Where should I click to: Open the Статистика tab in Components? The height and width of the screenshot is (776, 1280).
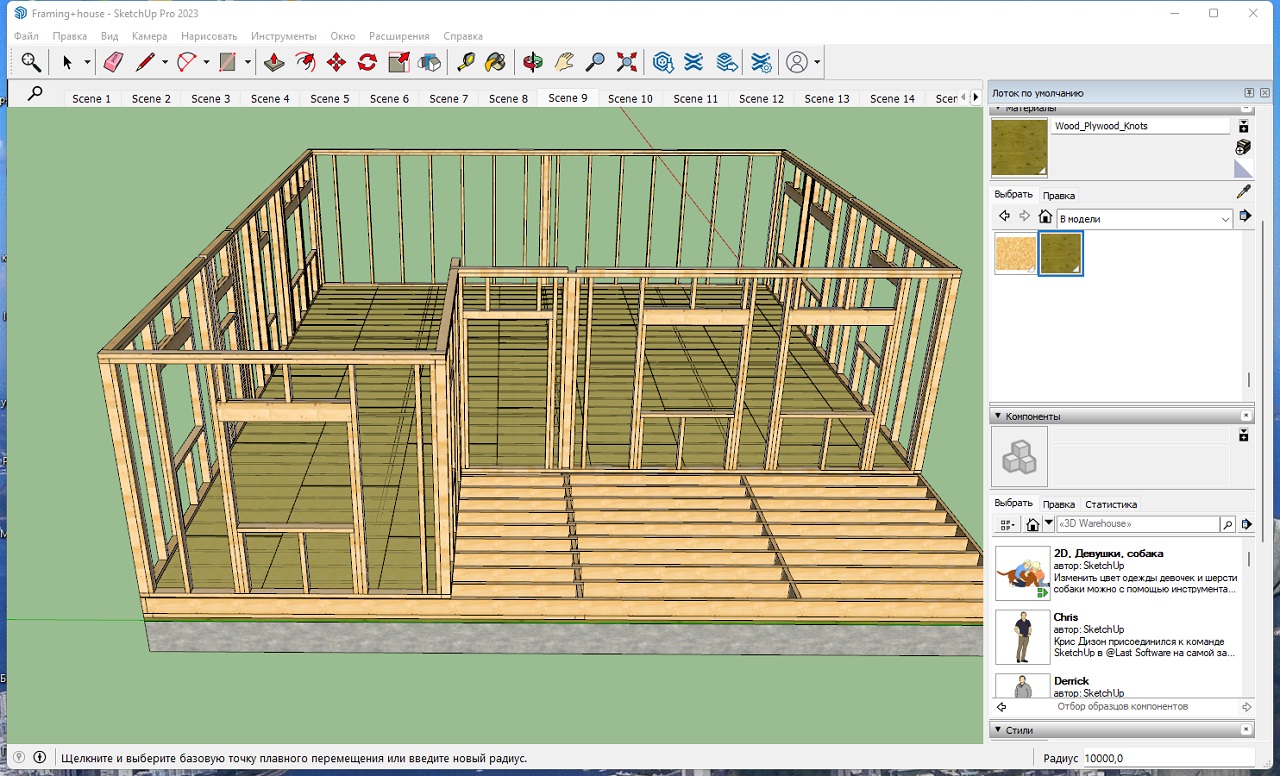pyautogui.click(x=1111, y=504)
